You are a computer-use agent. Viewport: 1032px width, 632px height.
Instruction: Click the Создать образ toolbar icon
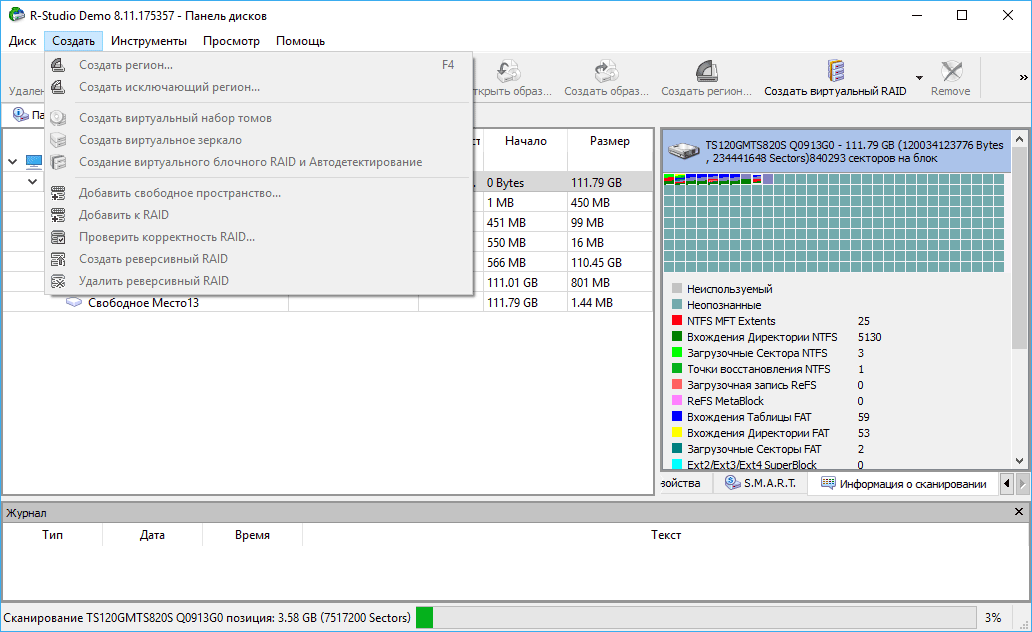pos(606,71)
